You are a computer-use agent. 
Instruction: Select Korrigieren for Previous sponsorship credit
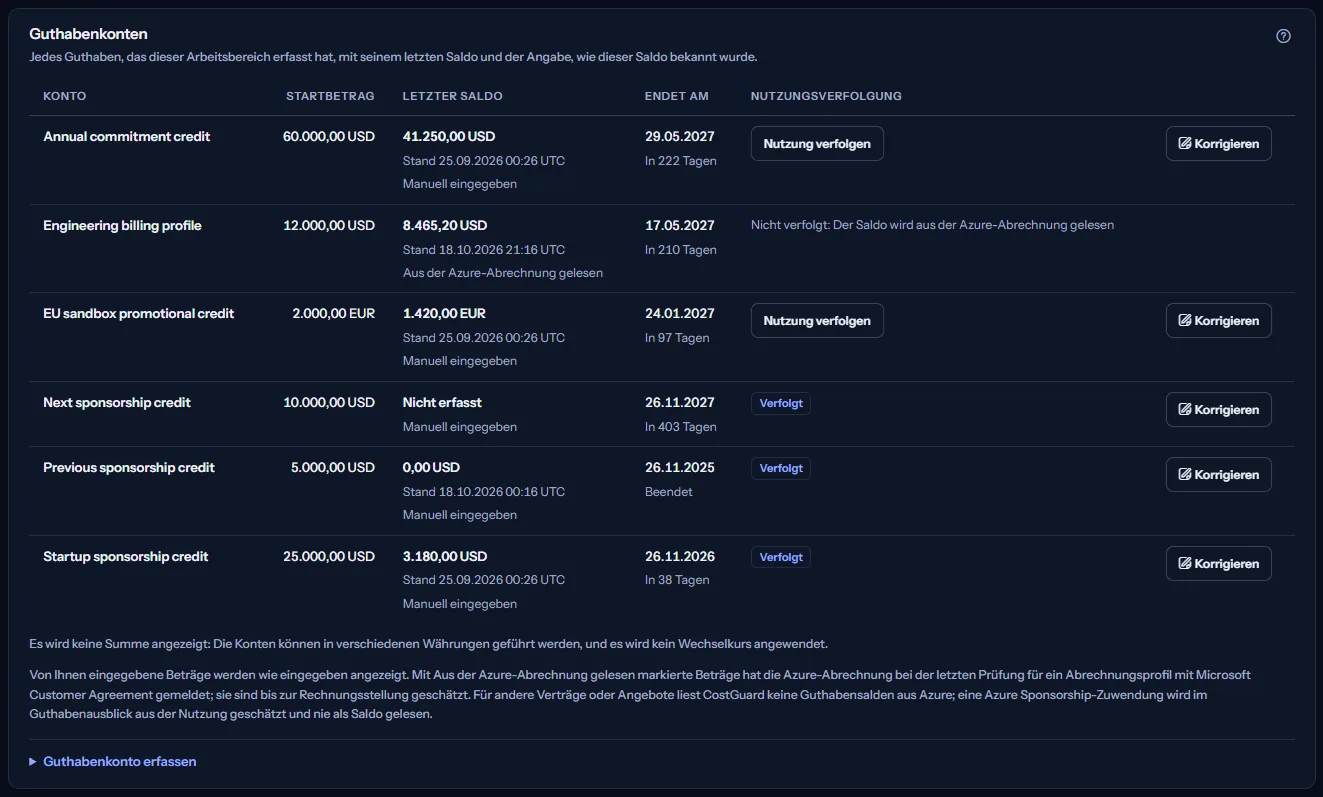1218,475
